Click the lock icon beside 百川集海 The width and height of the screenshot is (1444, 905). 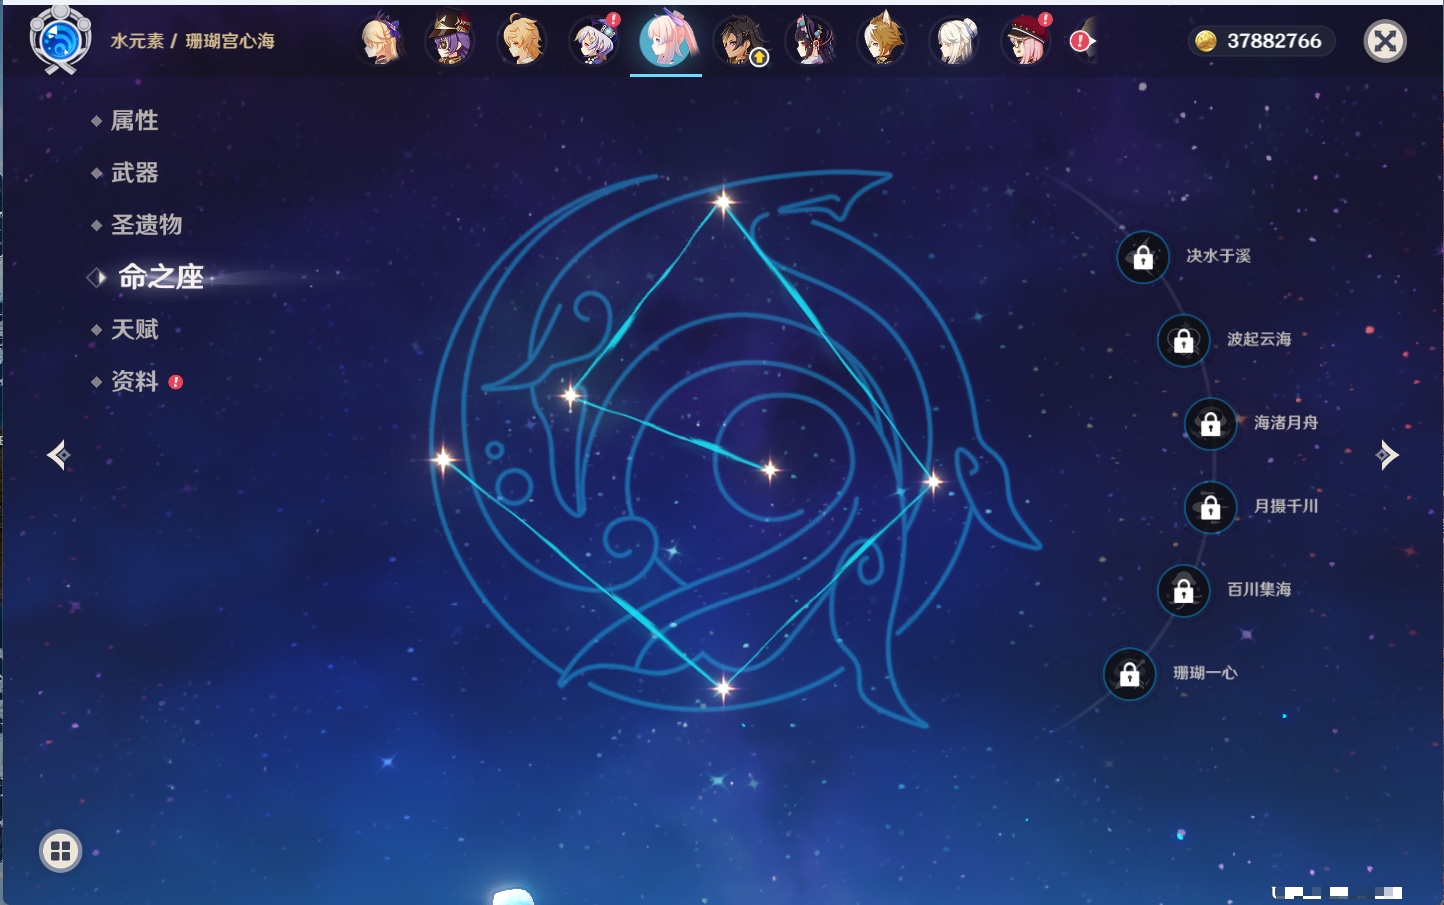[x=1183, y=590]
